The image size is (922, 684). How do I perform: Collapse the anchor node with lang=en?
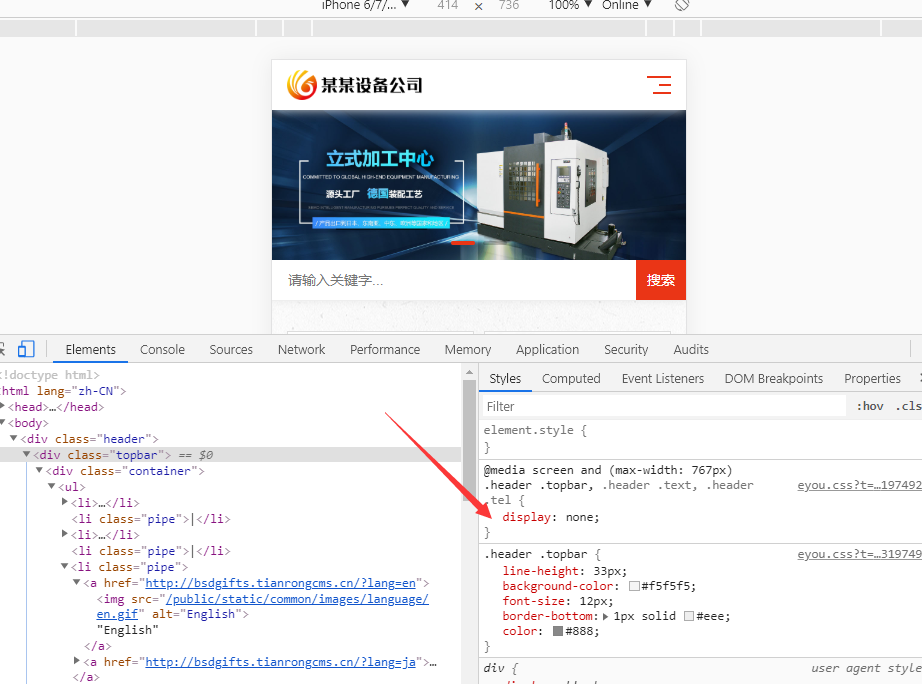76,582
